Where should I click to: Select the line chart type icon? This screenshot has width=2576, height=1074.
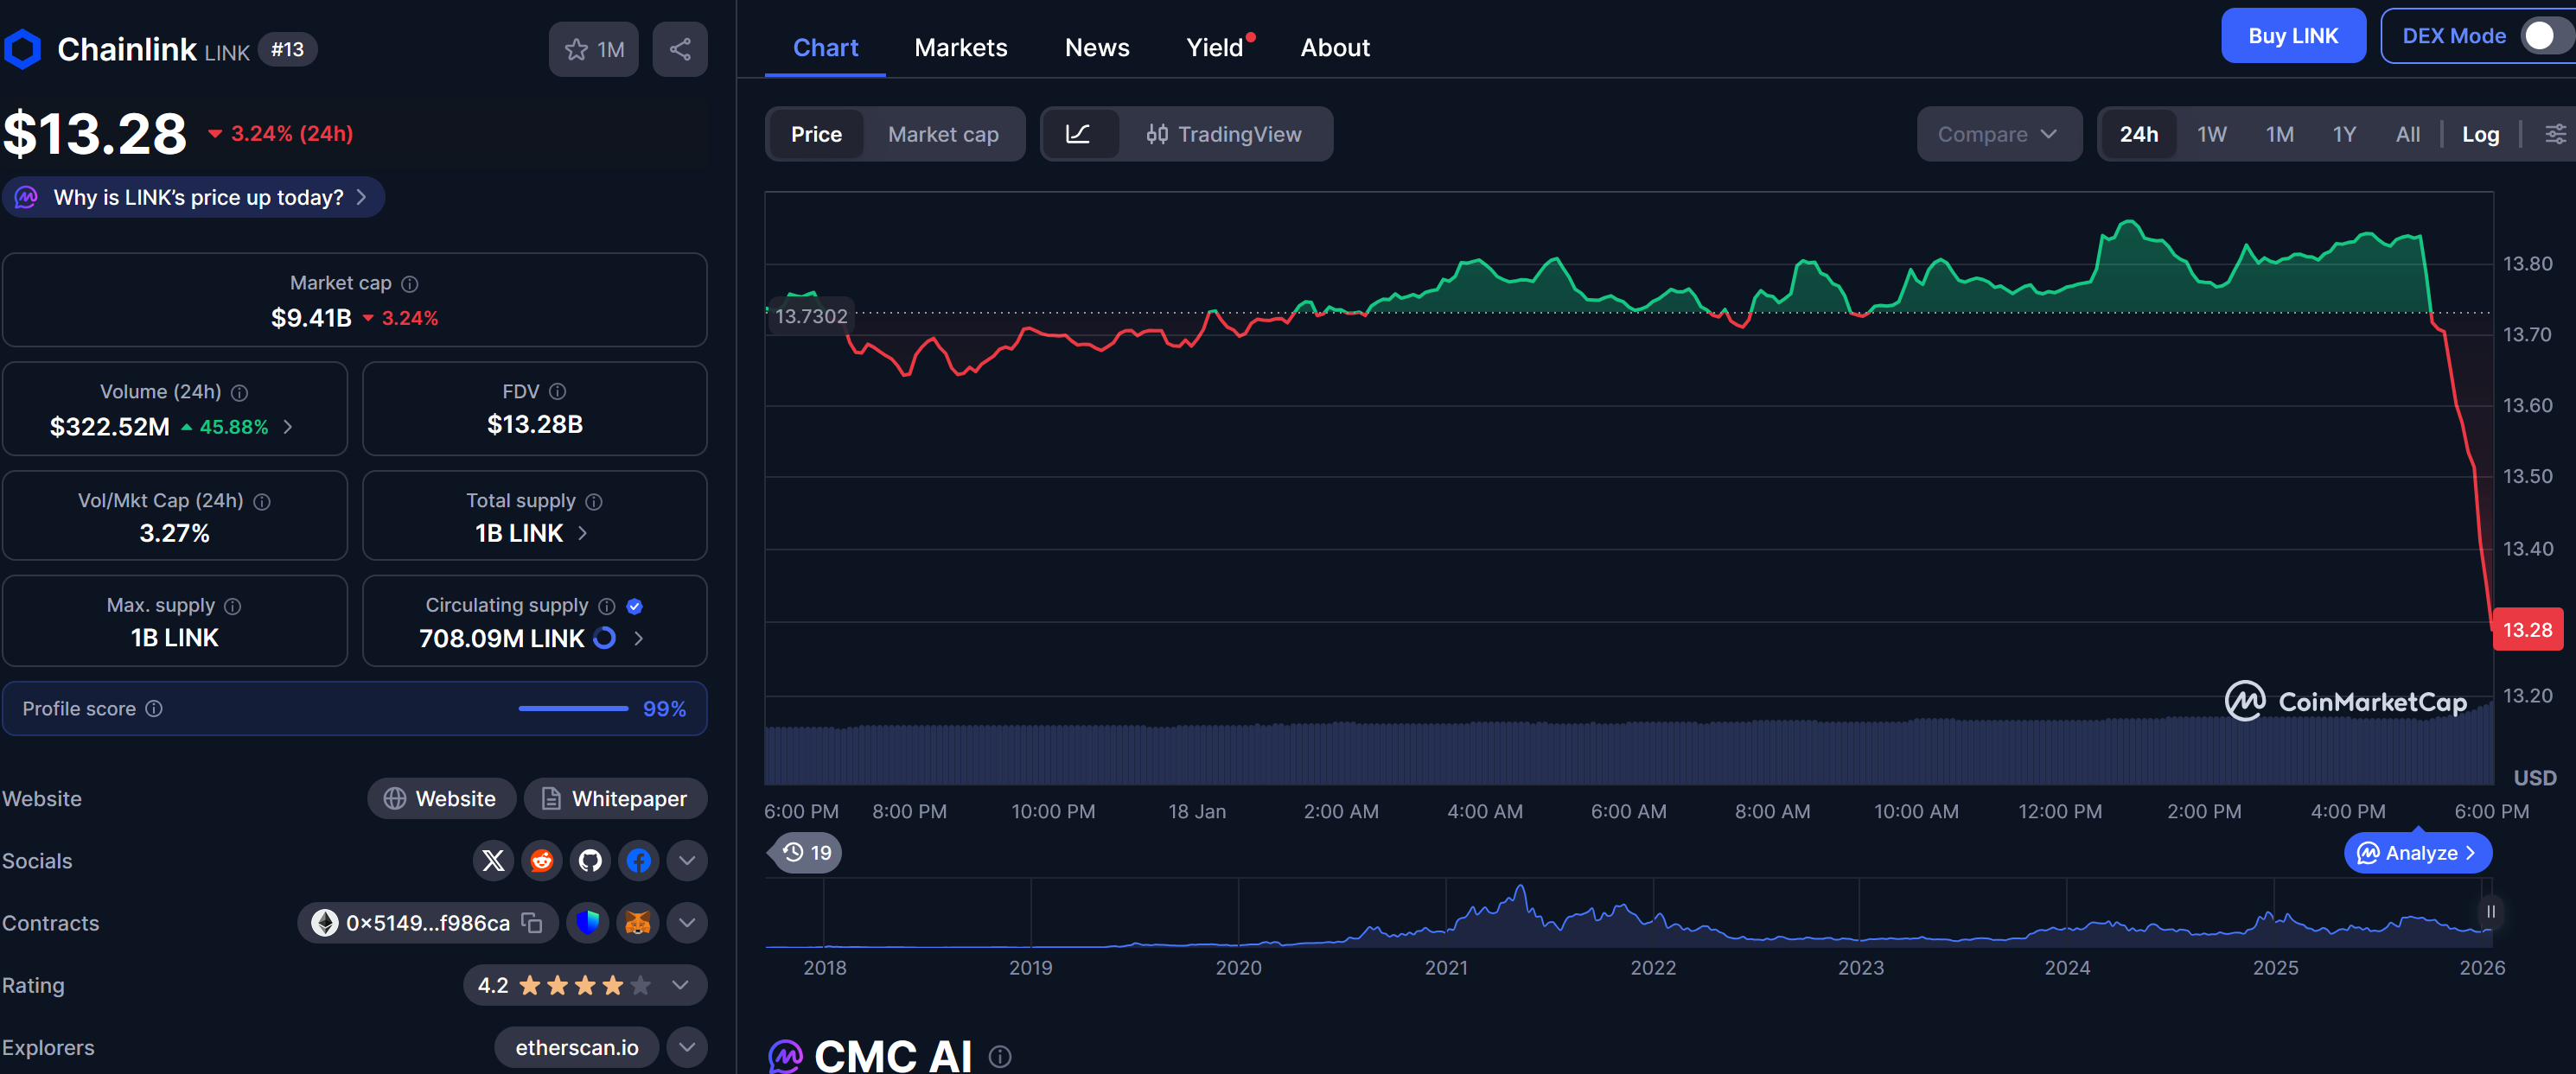[x=1078, y=134]
